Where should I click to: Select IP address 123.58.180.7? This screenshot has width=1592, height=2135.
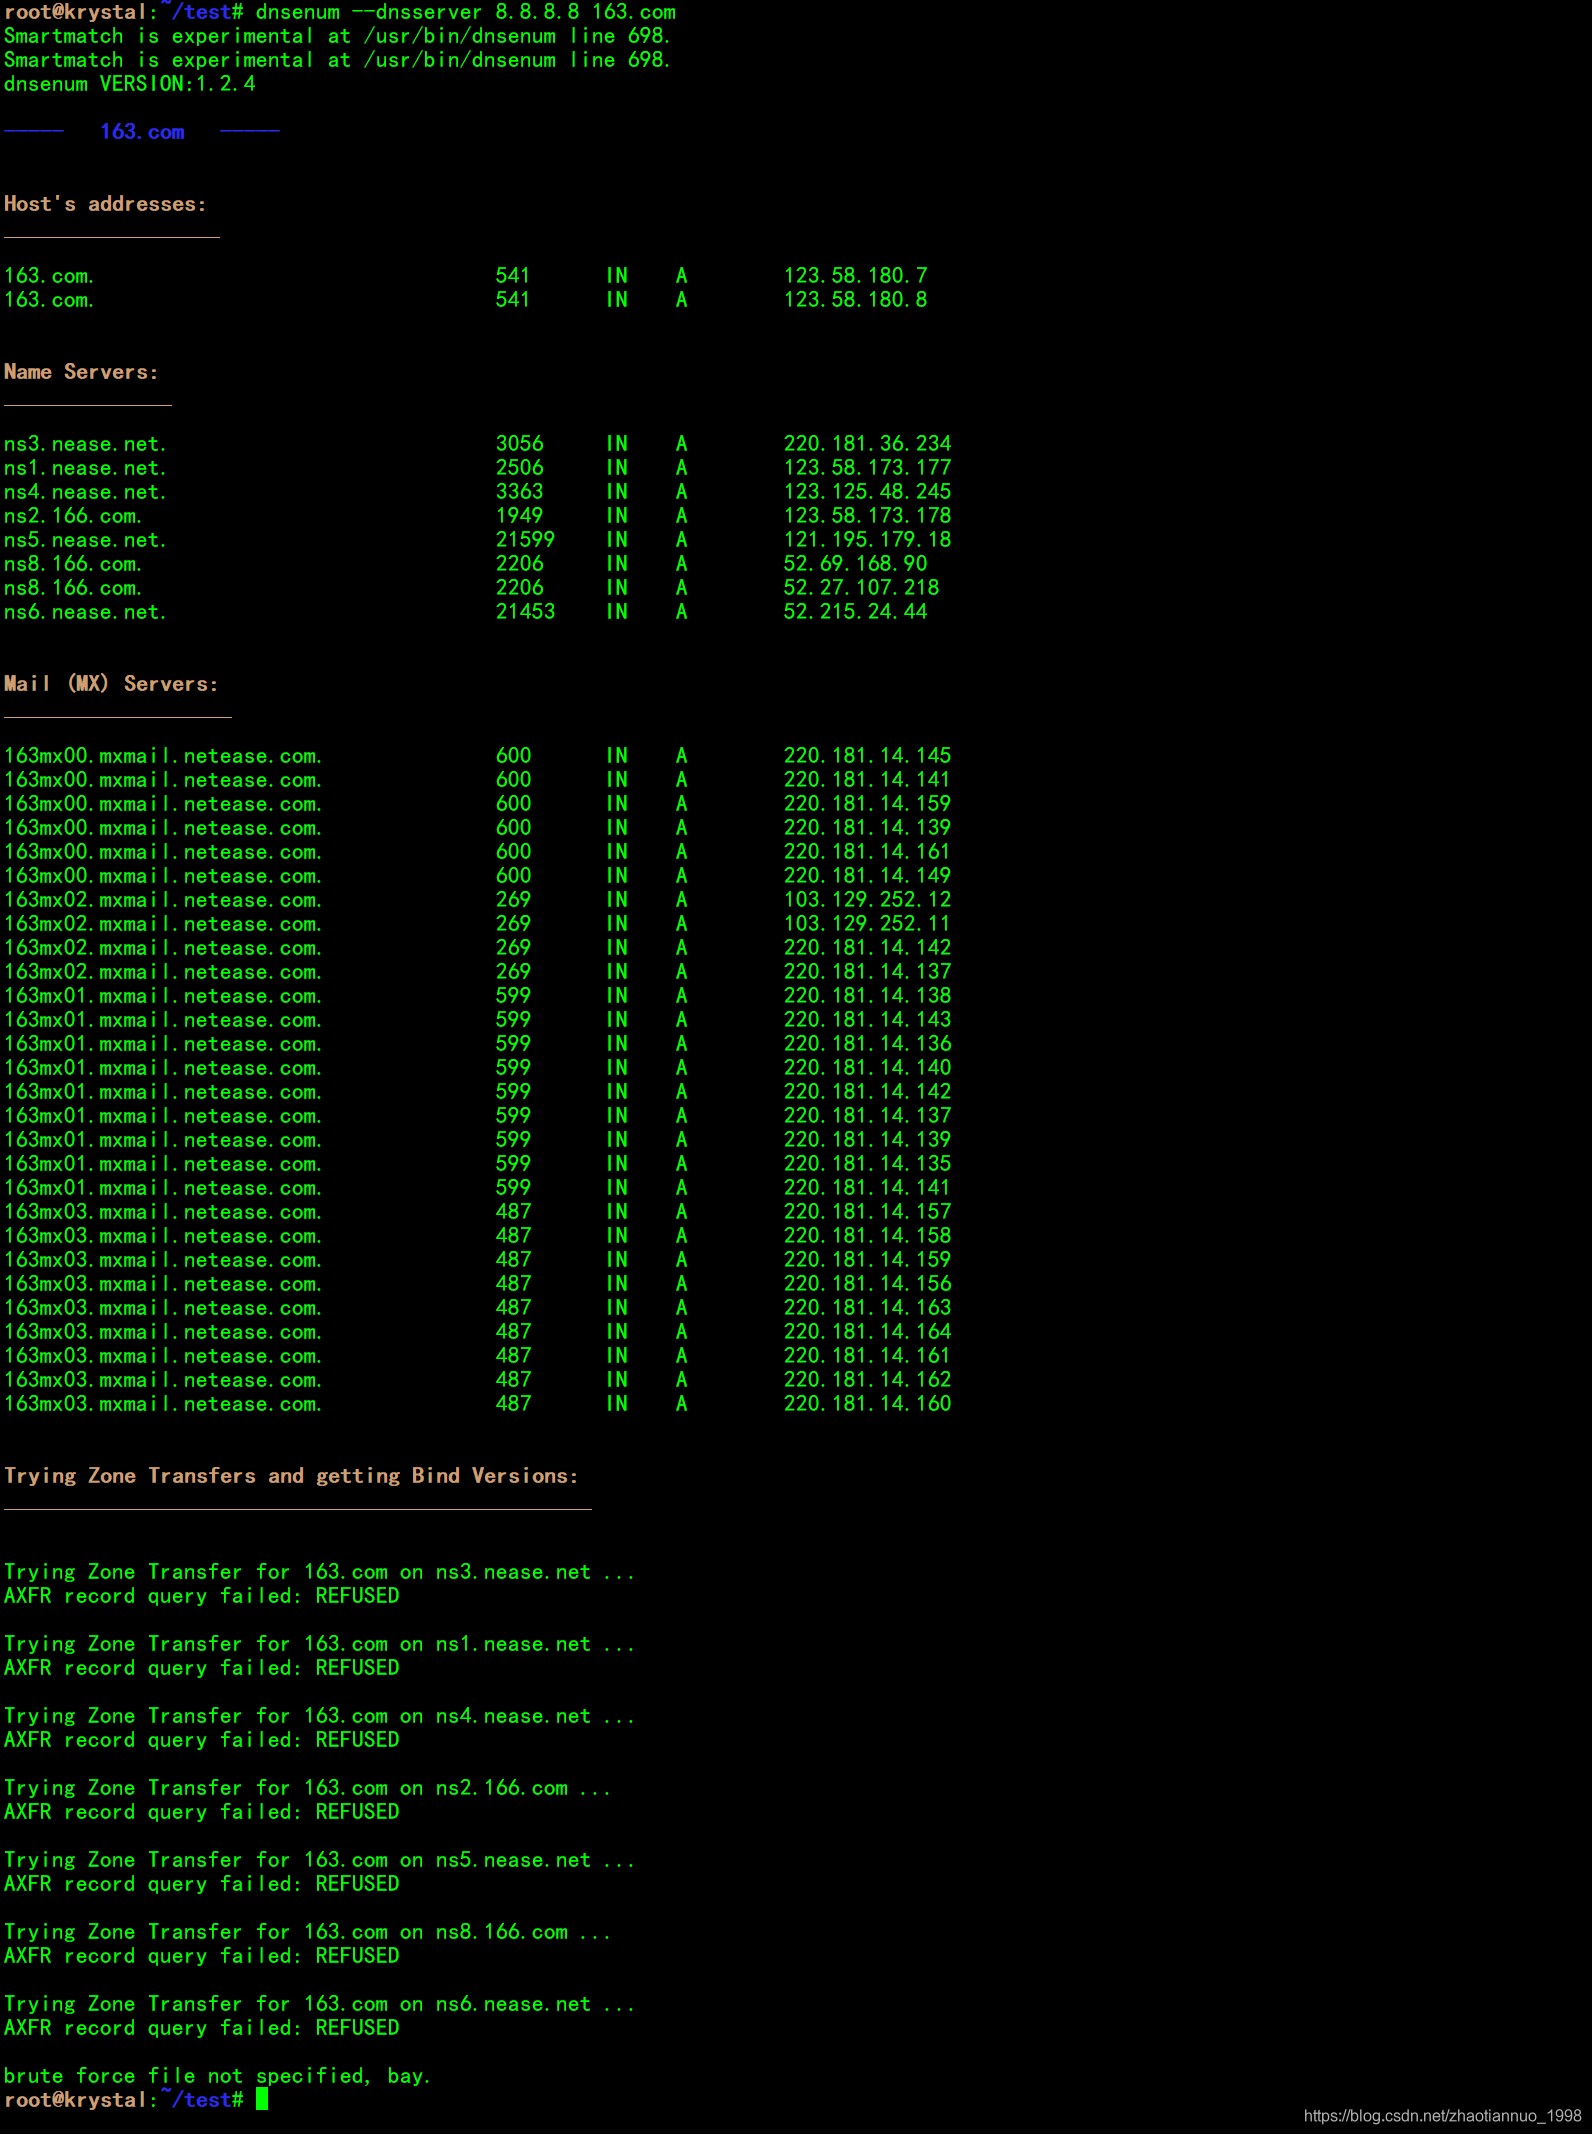click(855, 276)
